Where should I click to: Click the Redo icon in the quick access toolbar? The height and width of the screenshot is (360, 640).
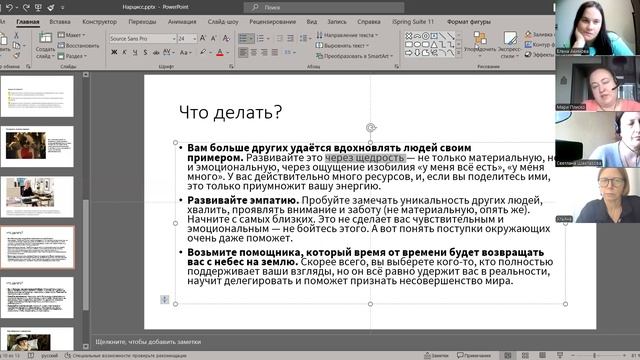click(x=26, y=7)
